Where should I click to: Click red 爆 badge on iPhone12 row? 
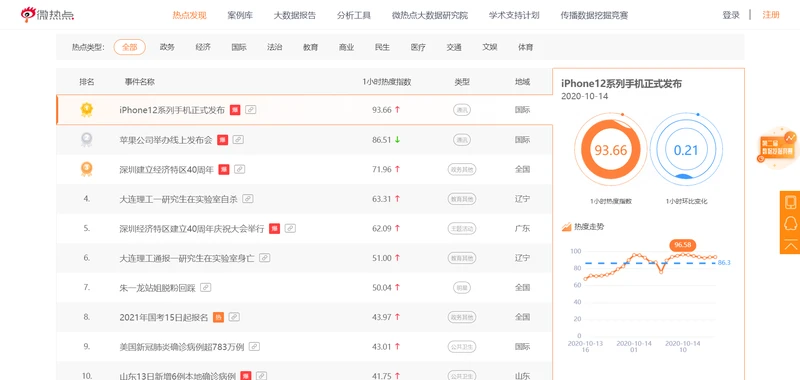click(235, 110)
